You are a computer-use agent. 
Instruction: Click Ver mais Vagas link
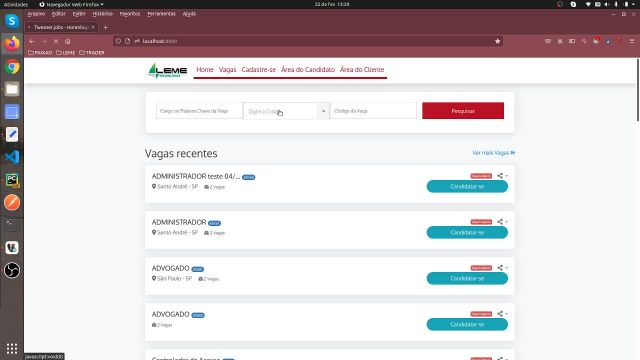[493, 153]
